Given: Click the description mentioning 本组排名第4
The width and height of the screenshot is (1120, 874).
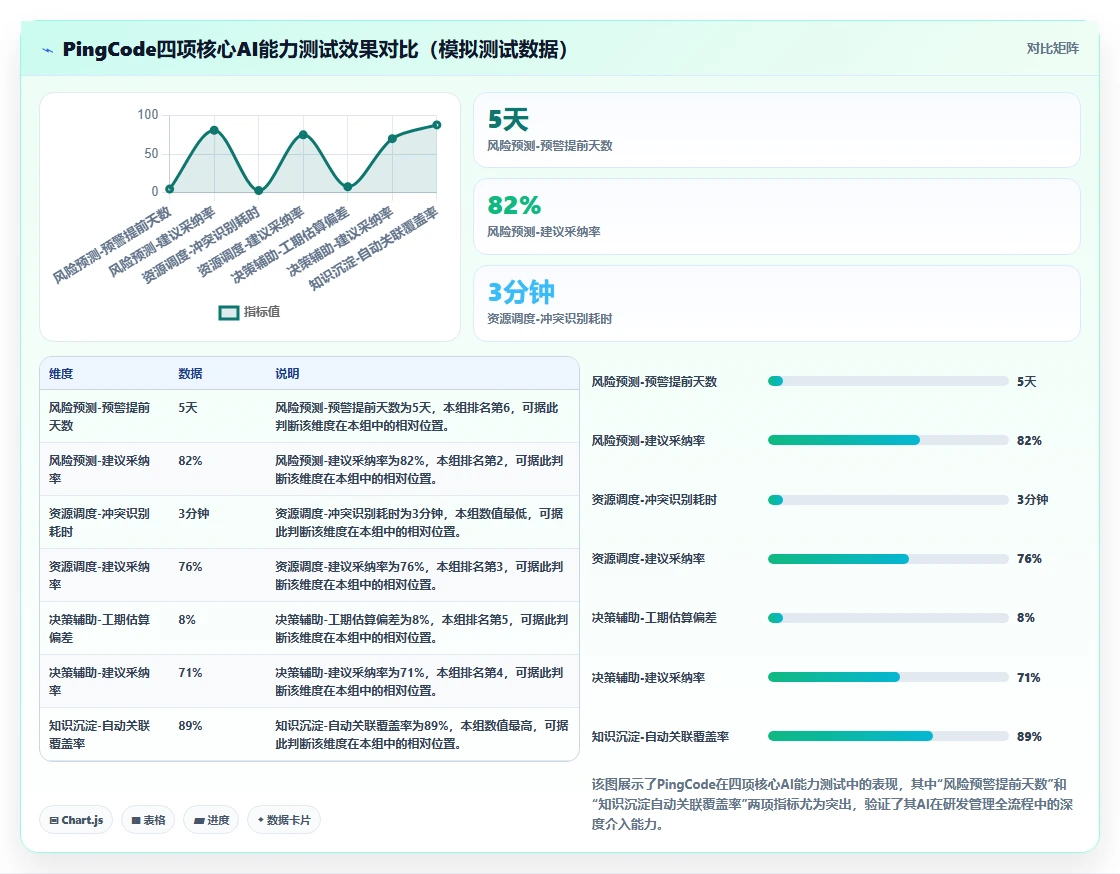Looking at the screenshot, I should [x=419, y=681].
